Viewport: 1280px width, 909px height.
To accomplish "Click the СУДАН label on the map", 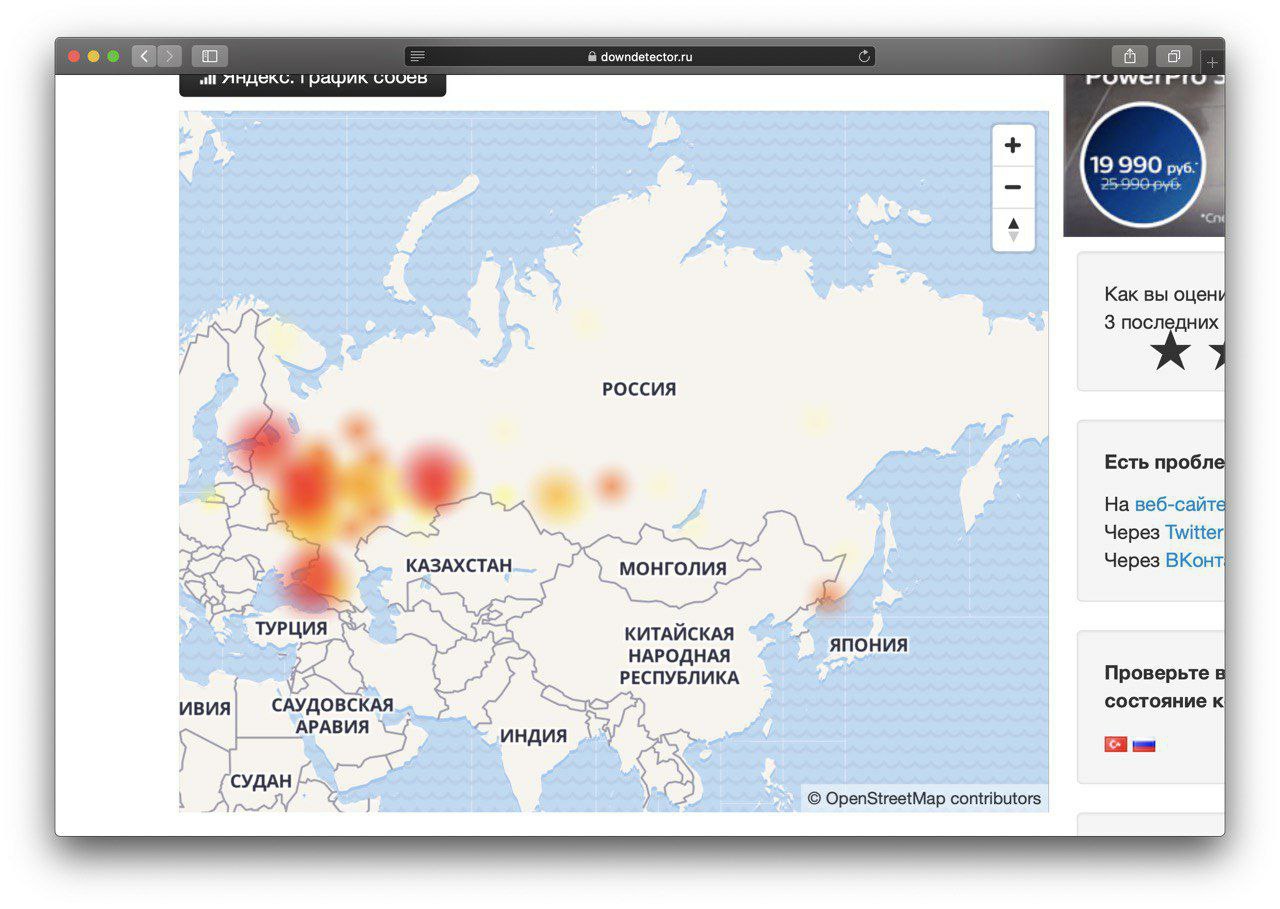I will click(261, 781).
